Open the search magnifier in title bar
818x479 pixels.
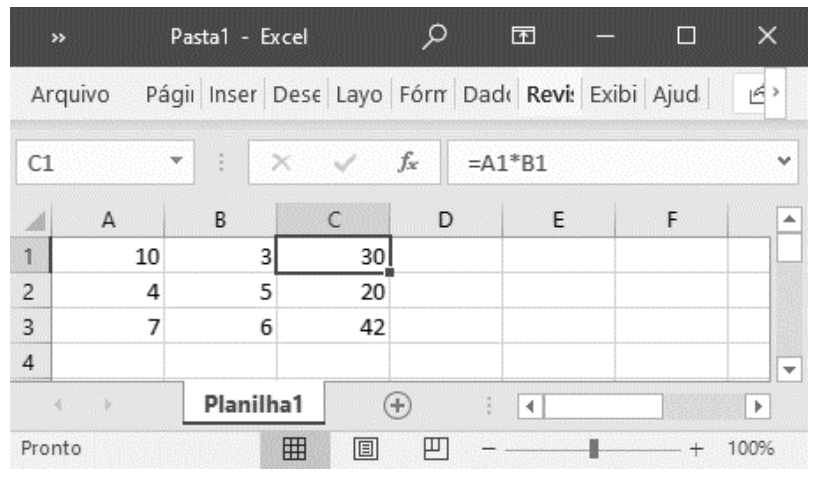click(x=434, y=37)
